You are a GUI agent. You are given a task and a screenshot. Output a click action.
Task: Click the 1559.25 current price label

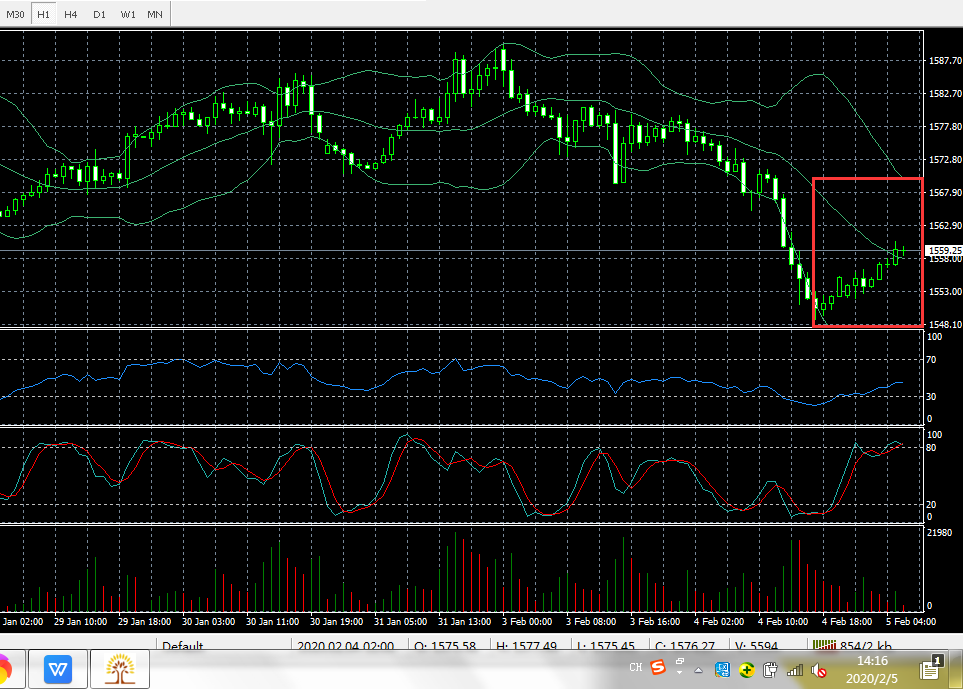(x=943, y=250)
